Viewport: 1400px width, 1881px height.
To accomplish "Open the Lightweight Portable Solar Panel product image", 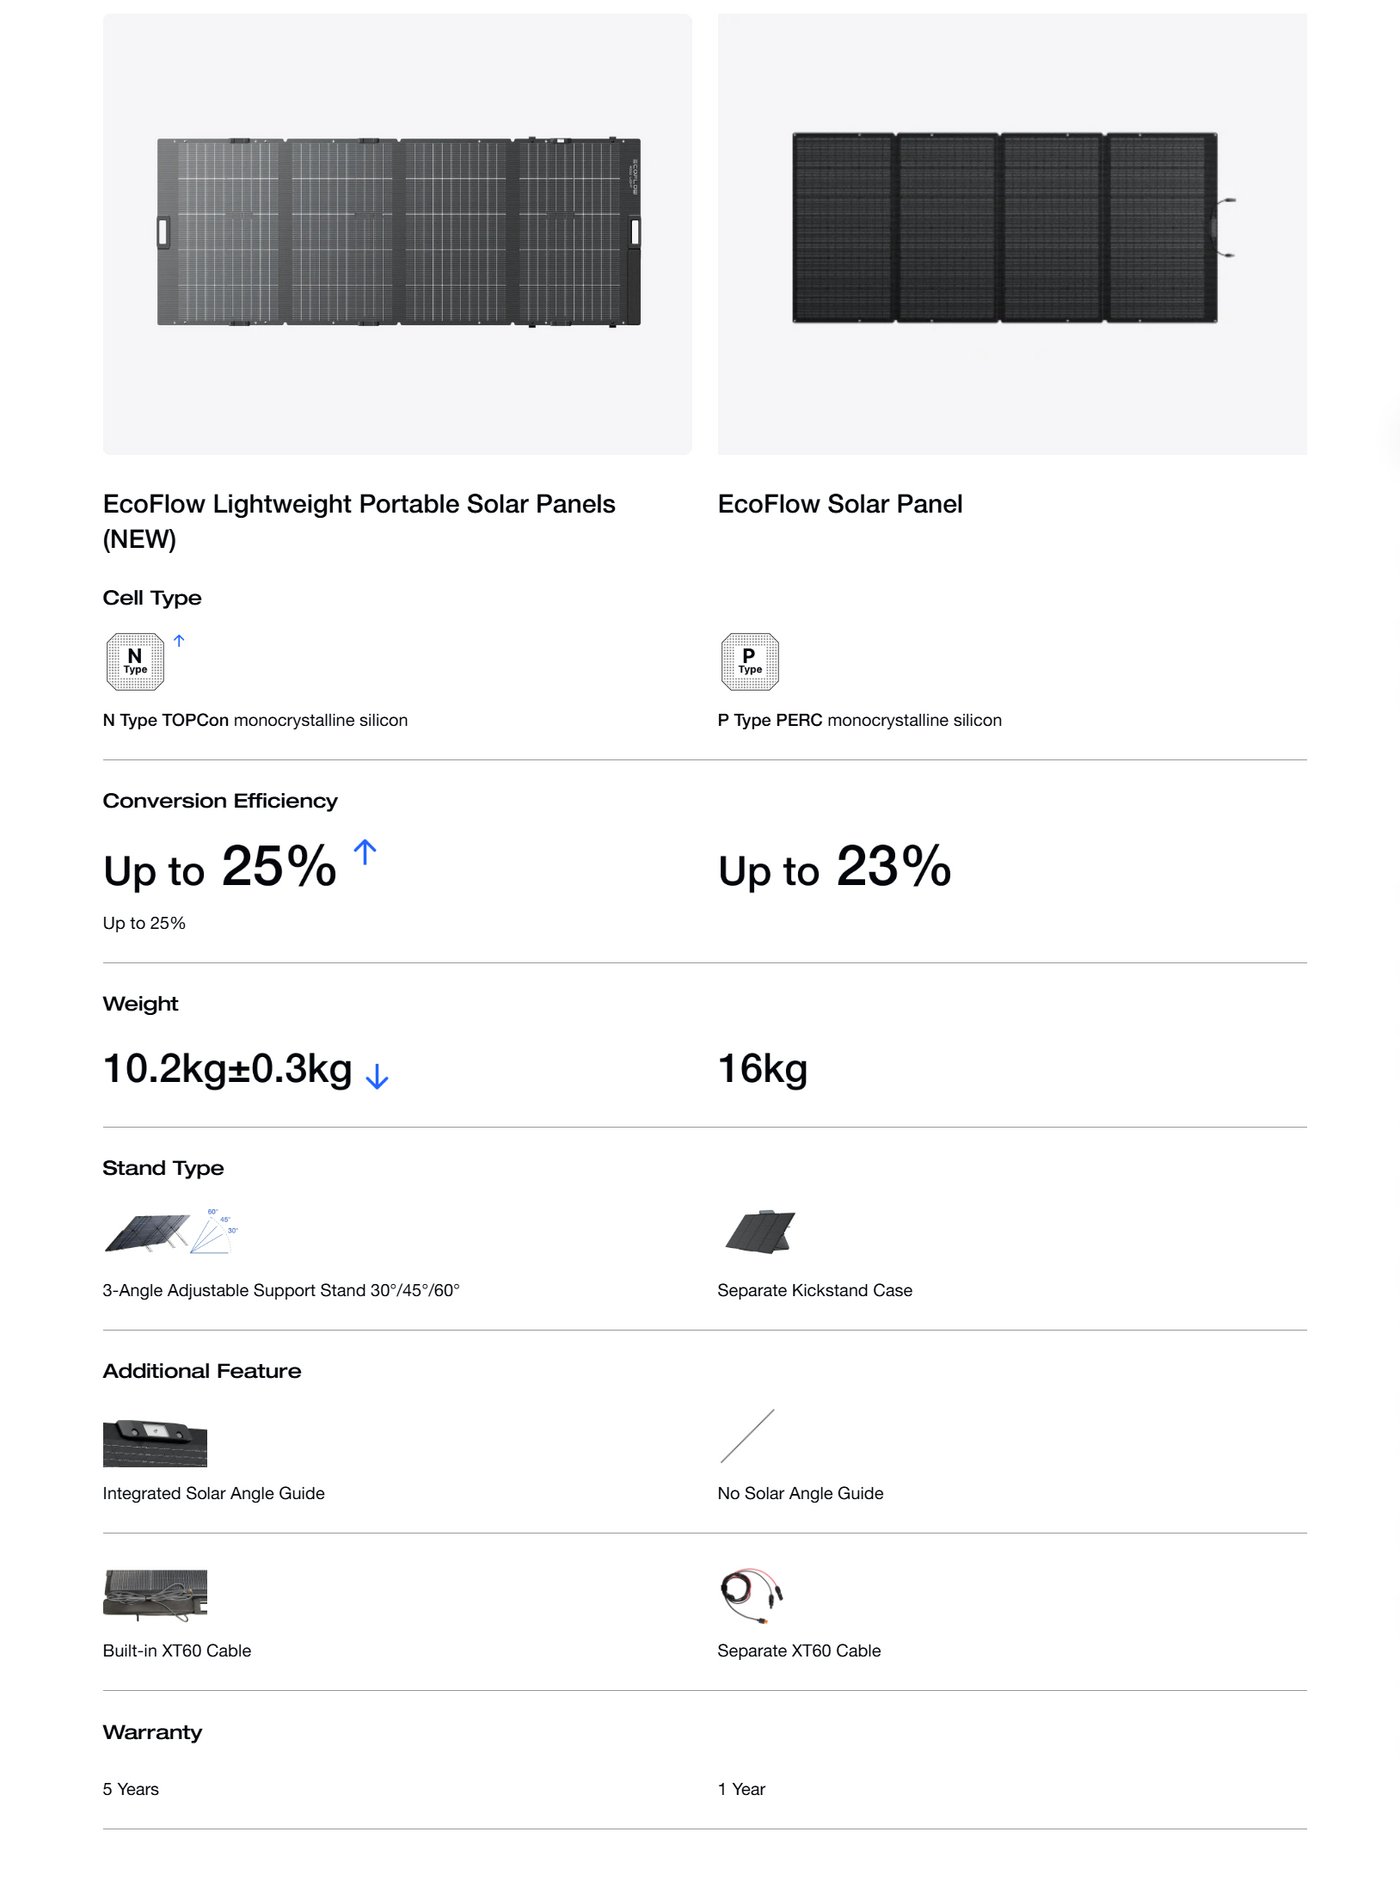I will pyautogui.click(x=398, y=233).
